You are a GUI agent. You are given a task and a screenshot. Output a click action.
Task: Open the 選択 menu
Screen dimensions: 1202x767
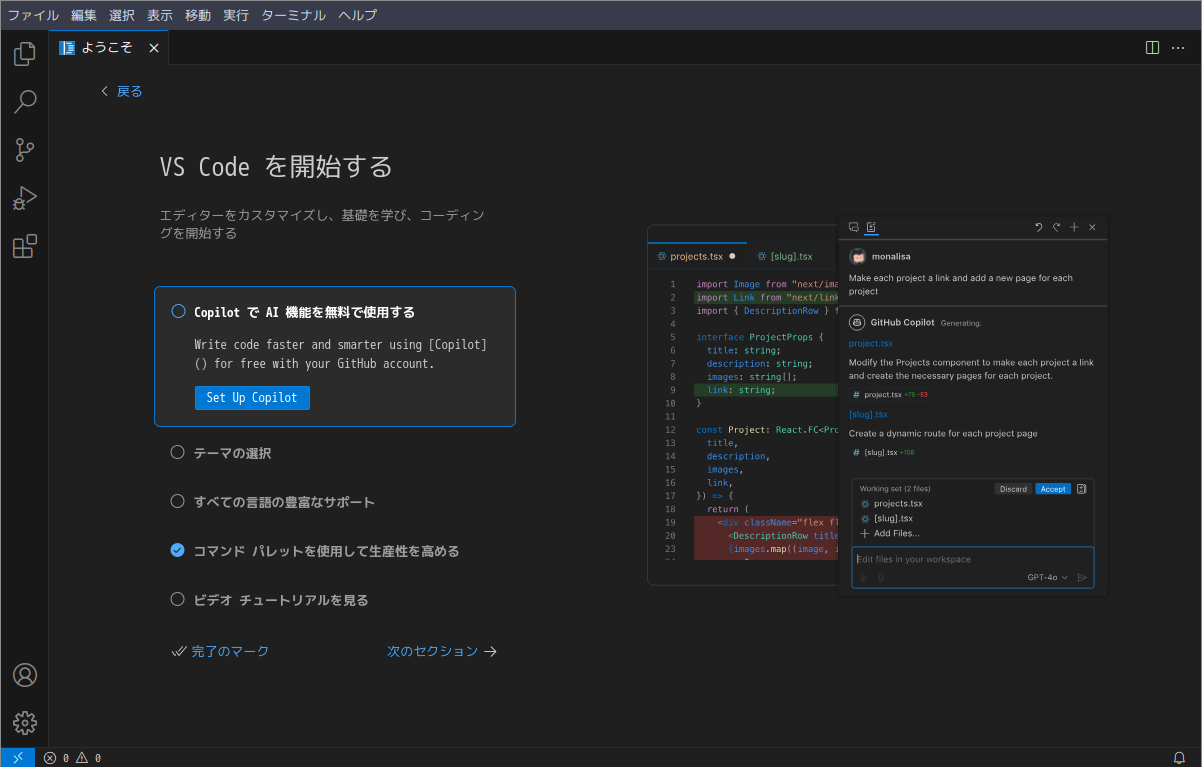(122, 15)
